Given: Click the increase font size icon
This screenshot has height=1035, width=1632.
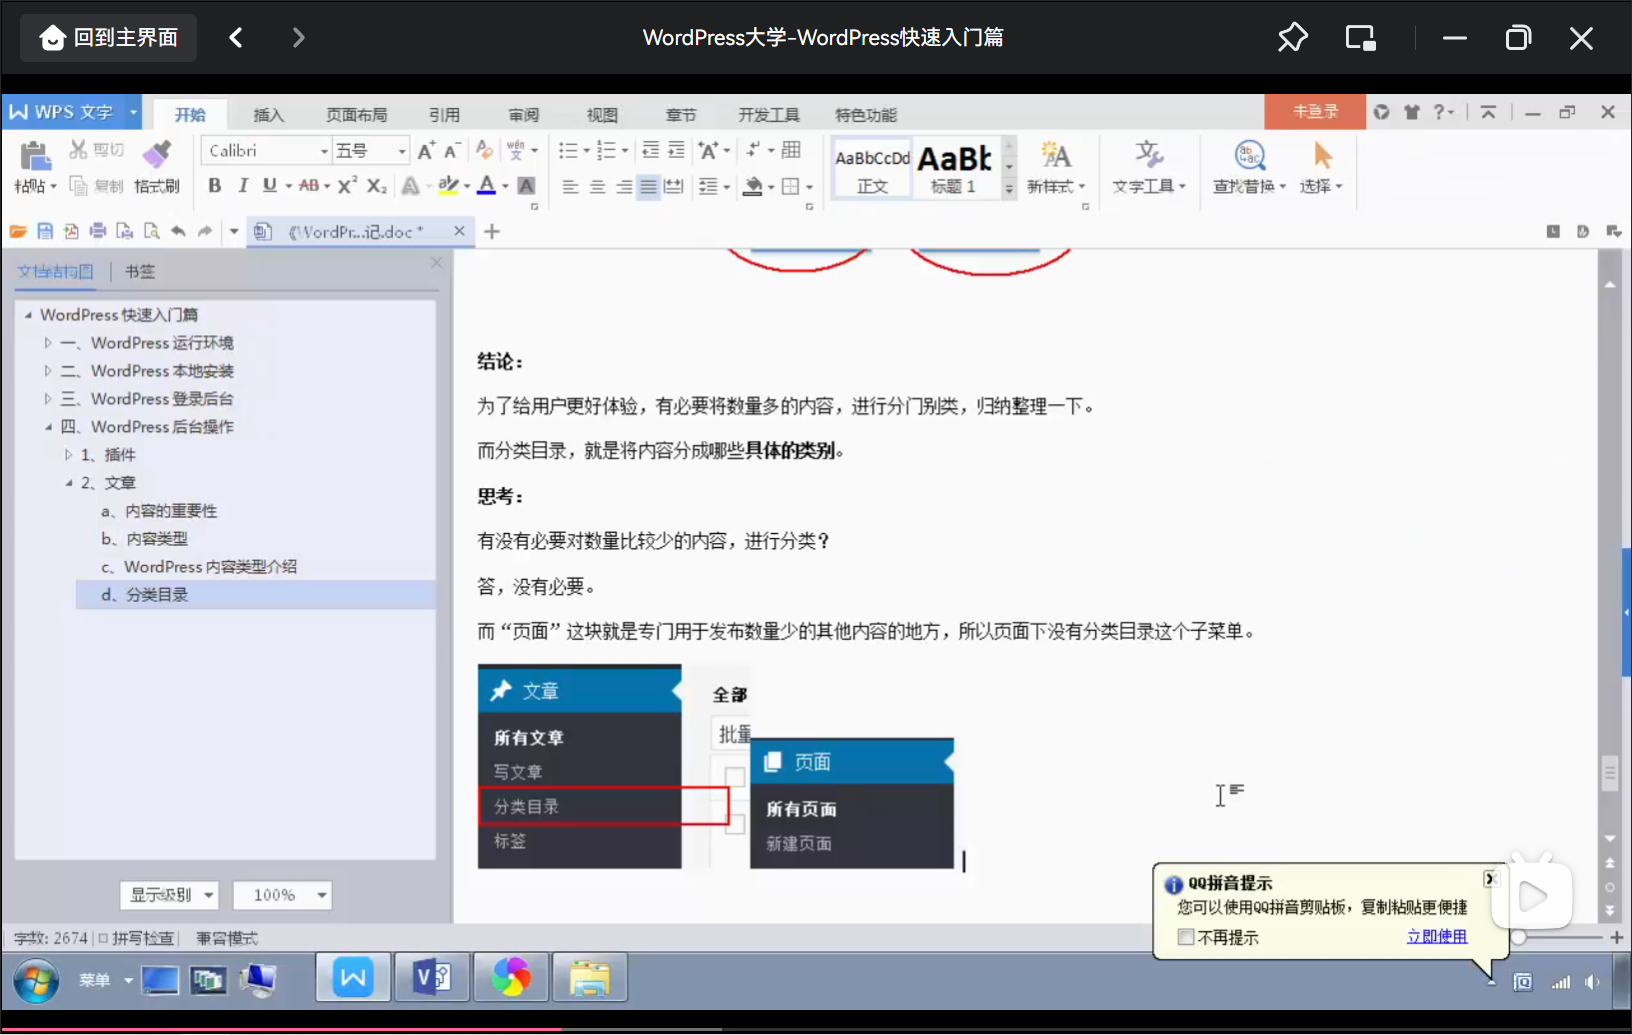Looking at the screenshot, I should pyautogui.click(x=427, y=150).
